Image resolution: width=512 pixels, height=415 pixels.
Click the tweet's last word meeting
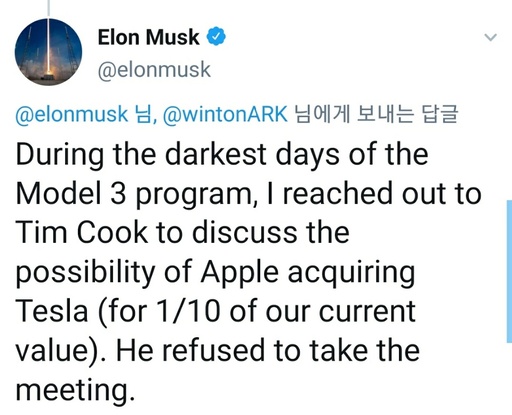tap(75, 390)
